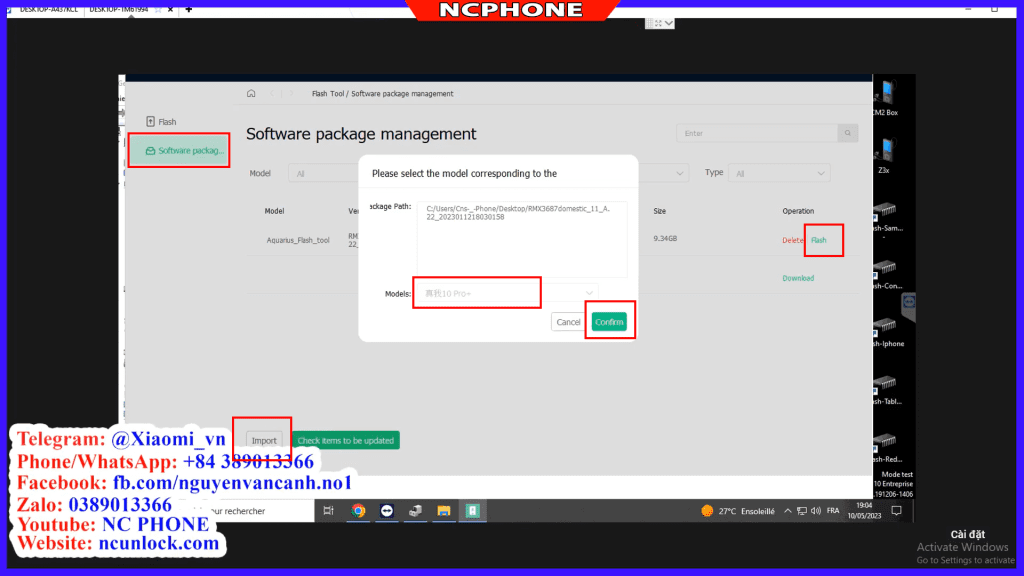Open the network icon in system tray

click(803, 510)
